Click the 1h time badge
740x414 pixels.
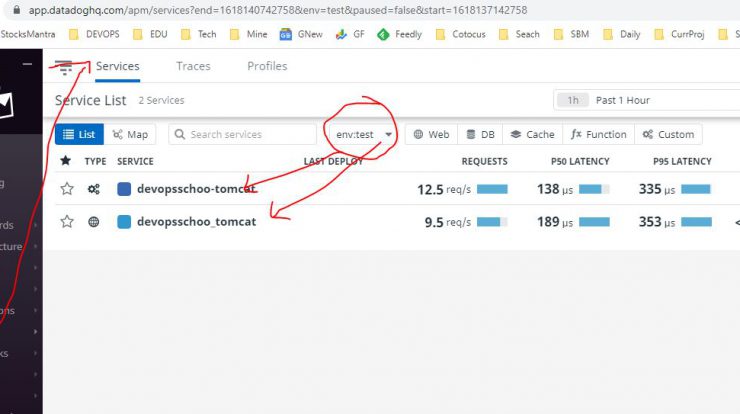[x=572, y=100]
